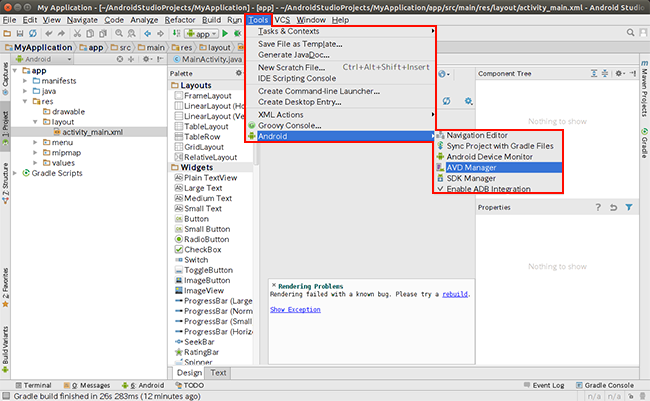This screenshot has width=650, height=401.
Task: Expand the java folder
Action: point(25,91)
